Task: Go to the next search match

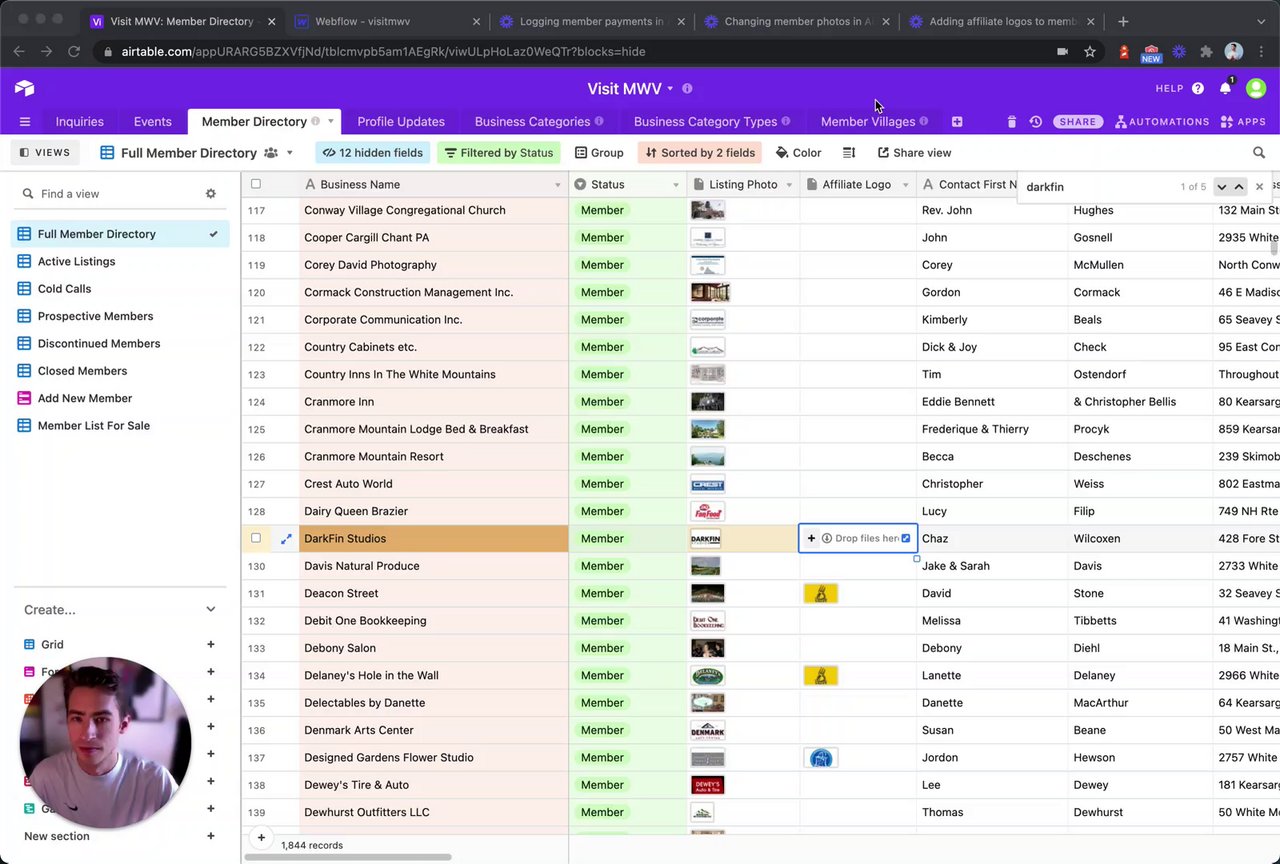Action: [1221, 187]
